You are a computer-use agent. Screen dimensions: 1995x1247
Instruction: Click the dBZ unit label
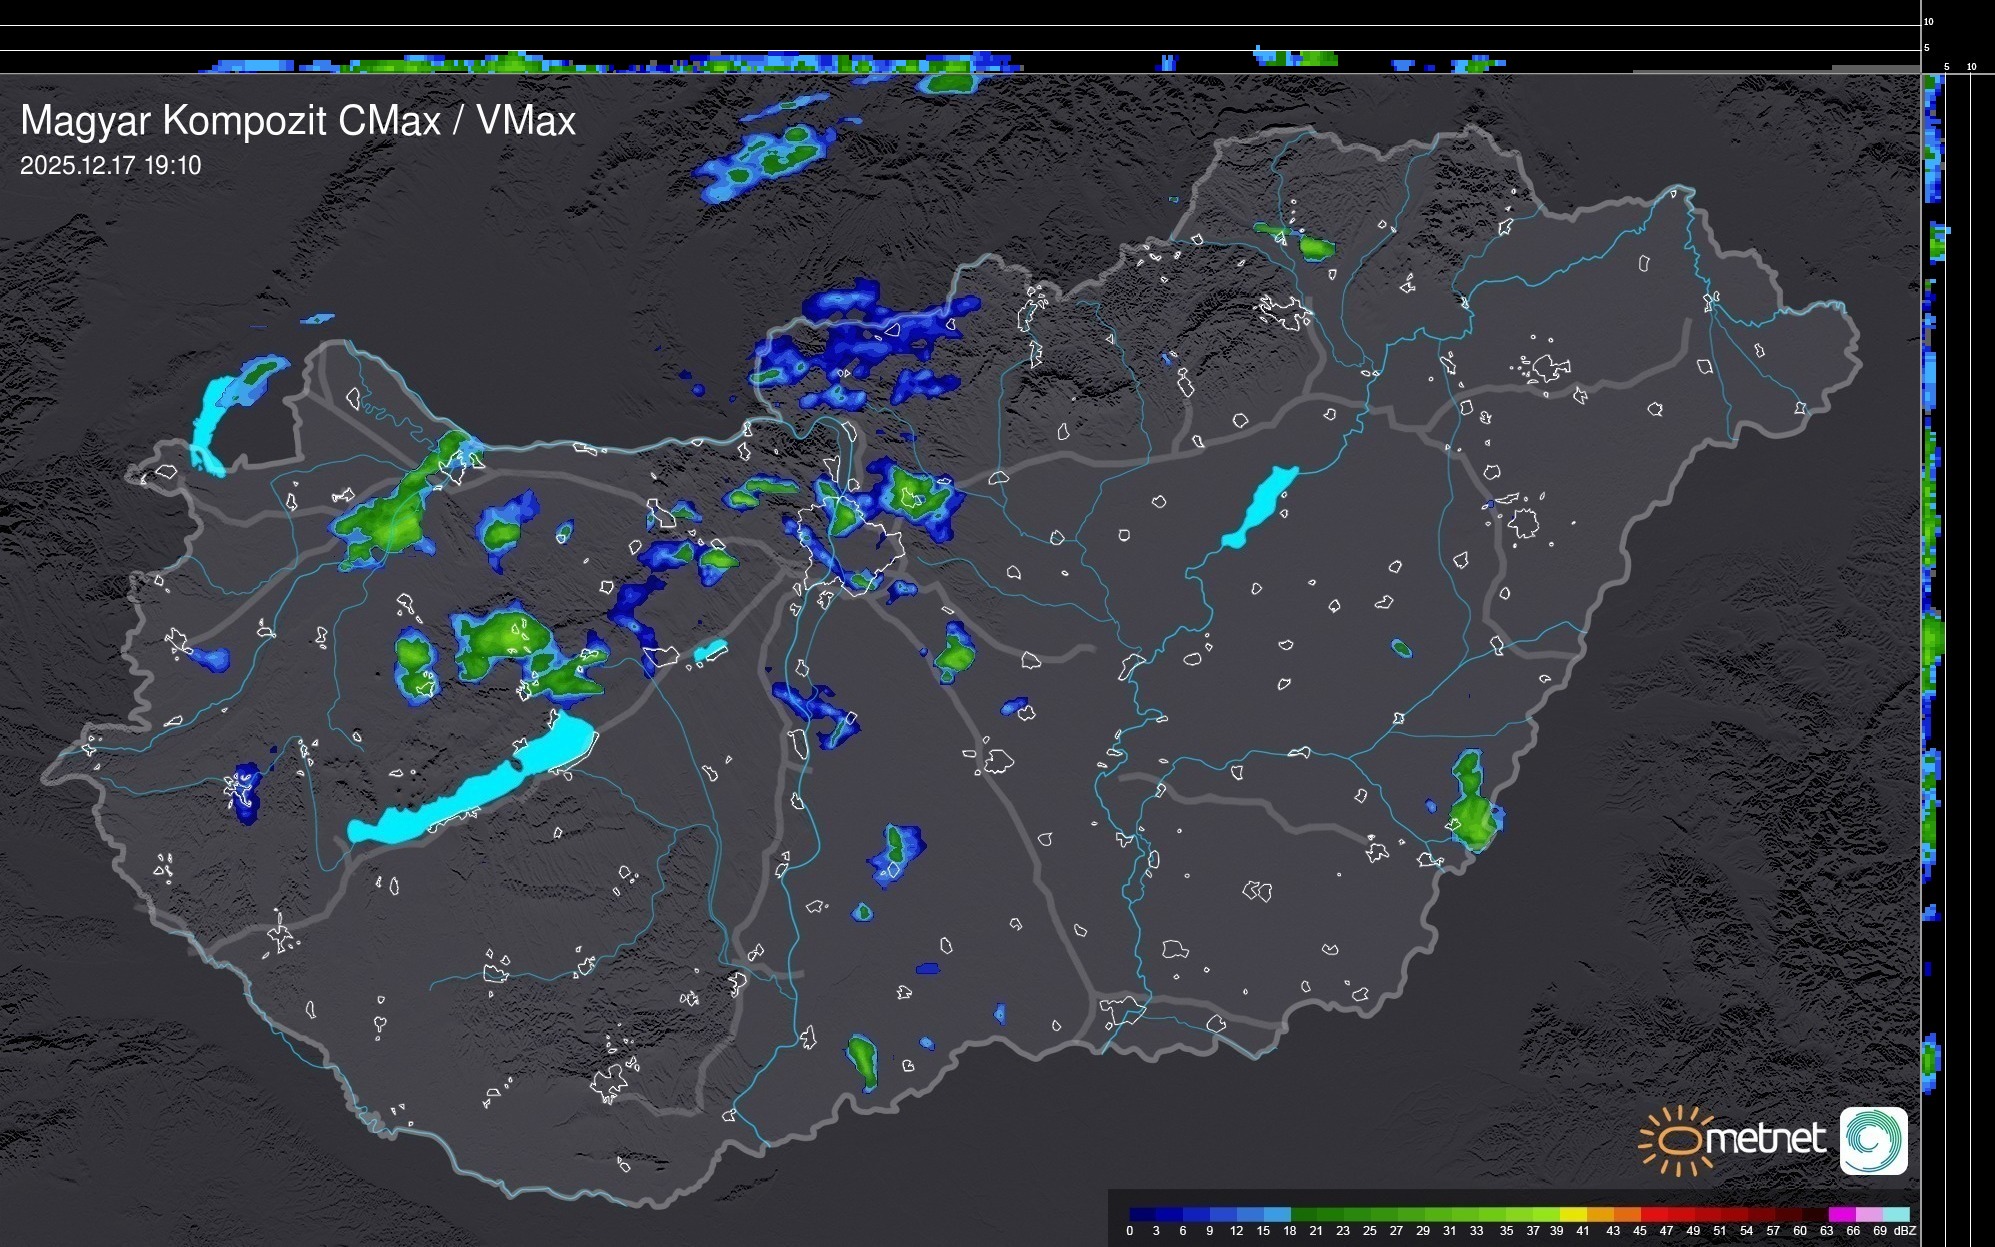(x=1904, y=1231)
